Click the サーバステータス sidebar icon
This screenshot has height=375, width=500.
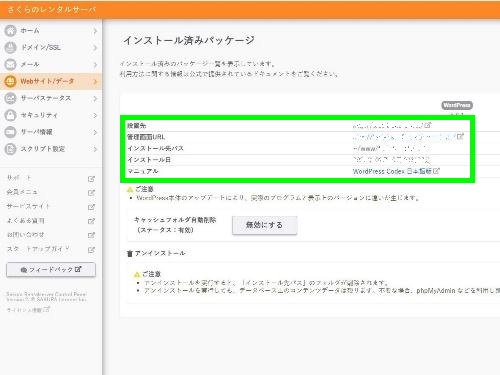tap(10, 98)
